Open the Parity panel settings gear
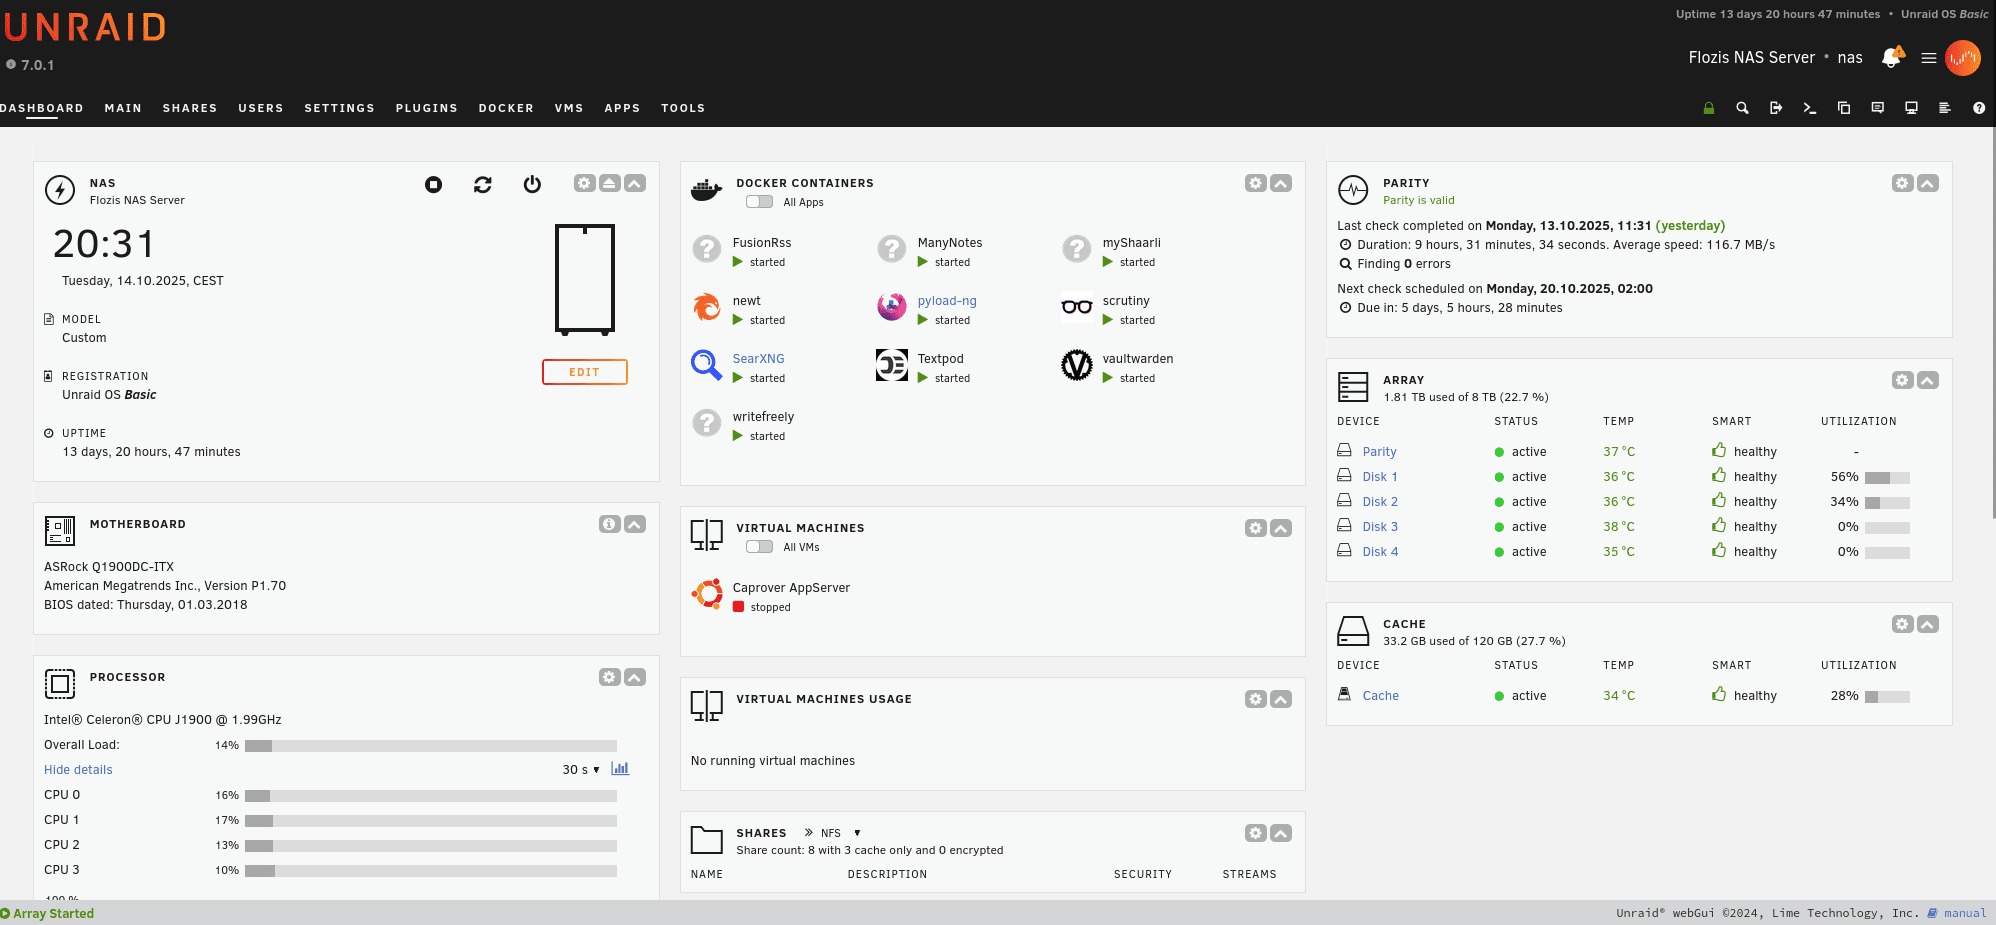This screenshot has height=925, width=1996. coord(1902,183)
